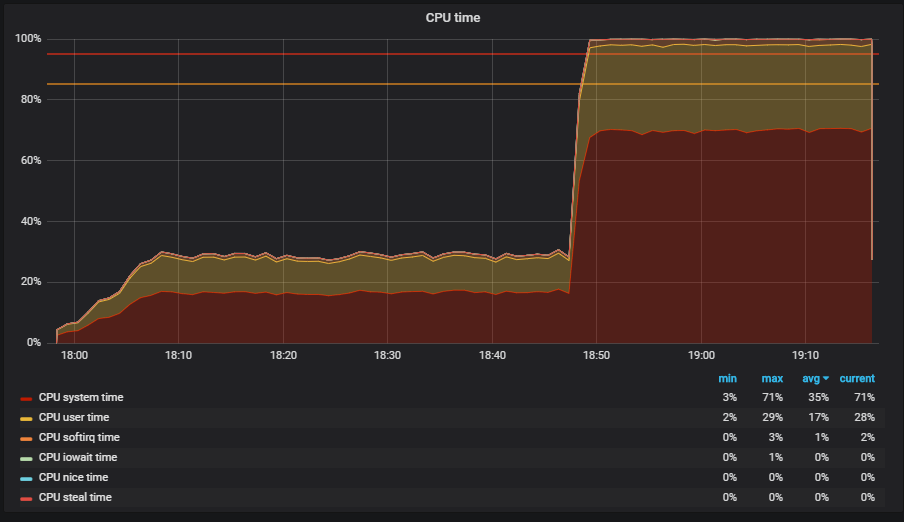This screenshot has height=522, width=904.
Task: Click the 80% y-axis label
Action: pos(31,99)
